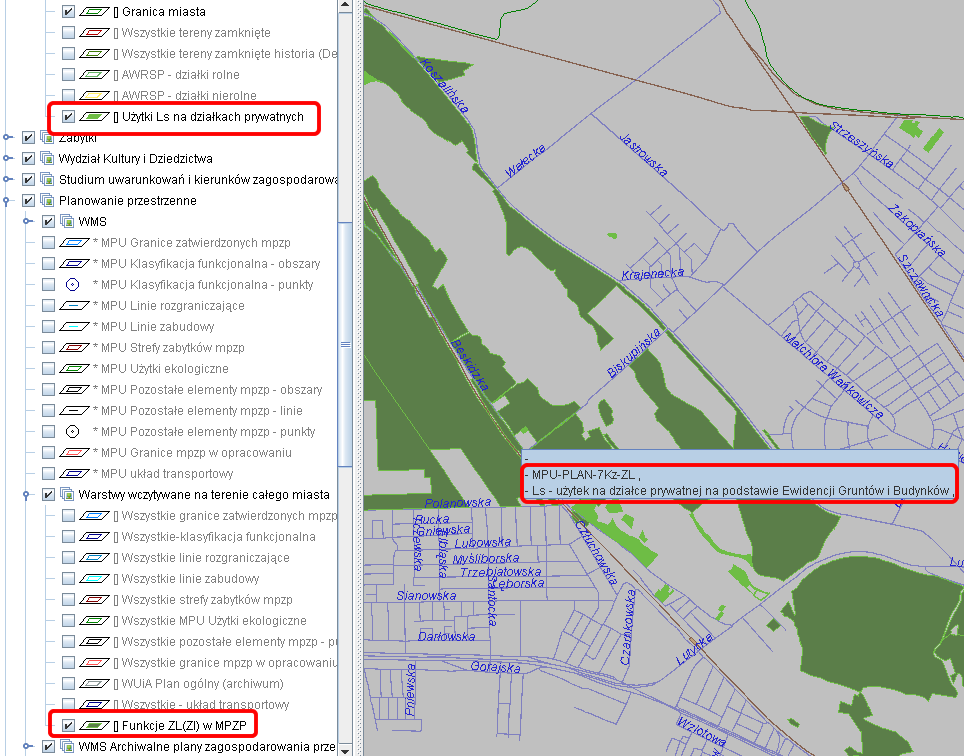
Task: Turn on MPU Użytki ekologiczne layer checkbox
Action: pyautogui.click(x=48, y=369)
